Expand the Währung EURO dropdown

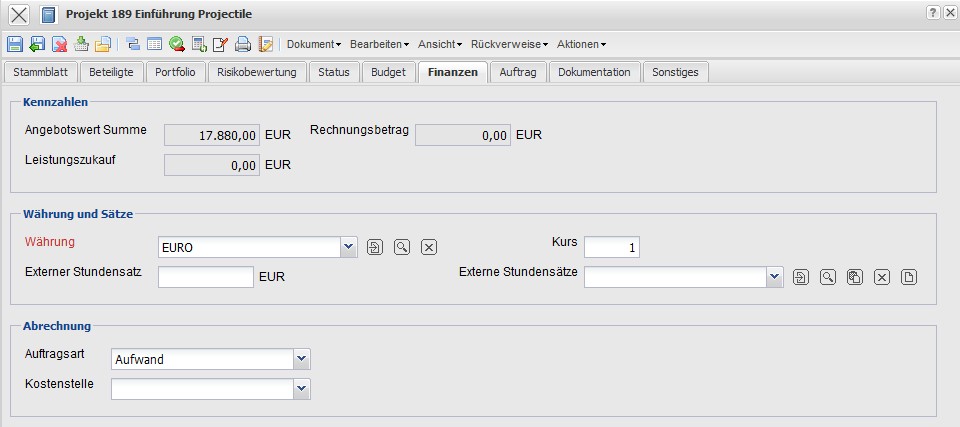[348, 247]
